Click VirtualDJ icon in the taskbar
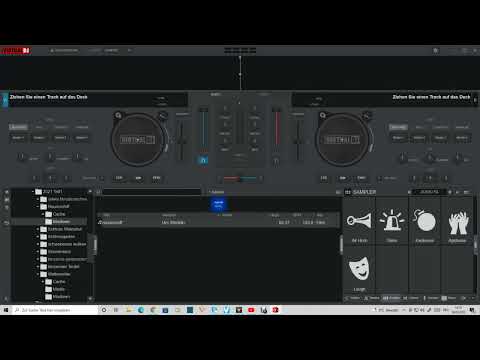The width and height of the screenshot is (480, 360). (x=275, y=310)
